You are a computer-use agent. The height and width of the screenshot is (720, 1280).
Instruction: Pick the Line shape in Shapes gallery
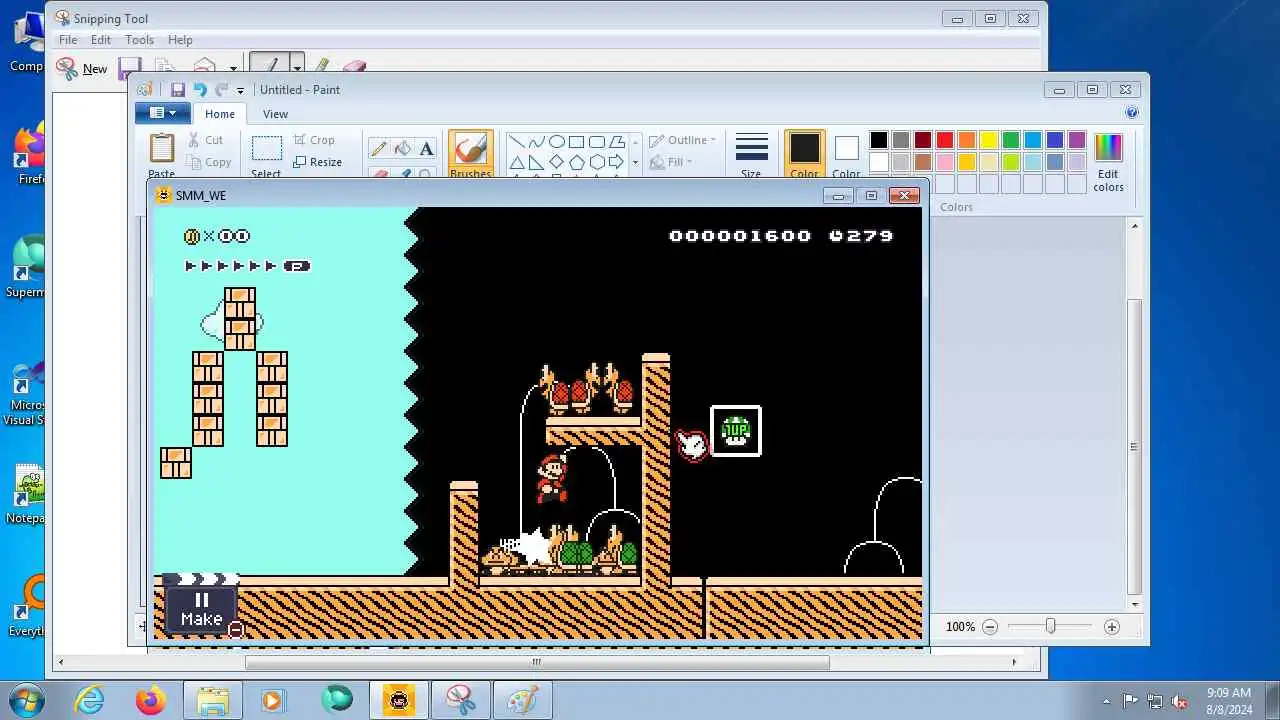(517, 142)
